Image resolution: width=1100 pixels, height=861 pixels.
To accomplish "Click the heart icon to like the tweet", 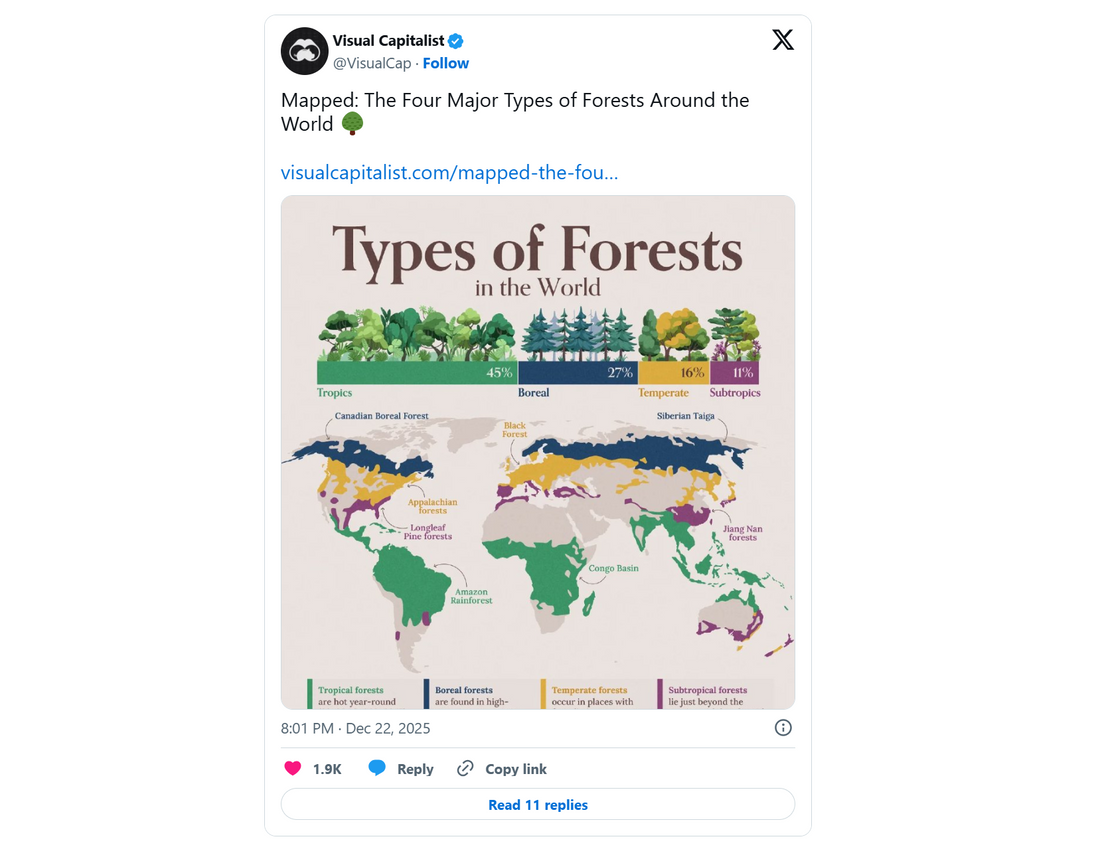I will (x=293, y=768).
